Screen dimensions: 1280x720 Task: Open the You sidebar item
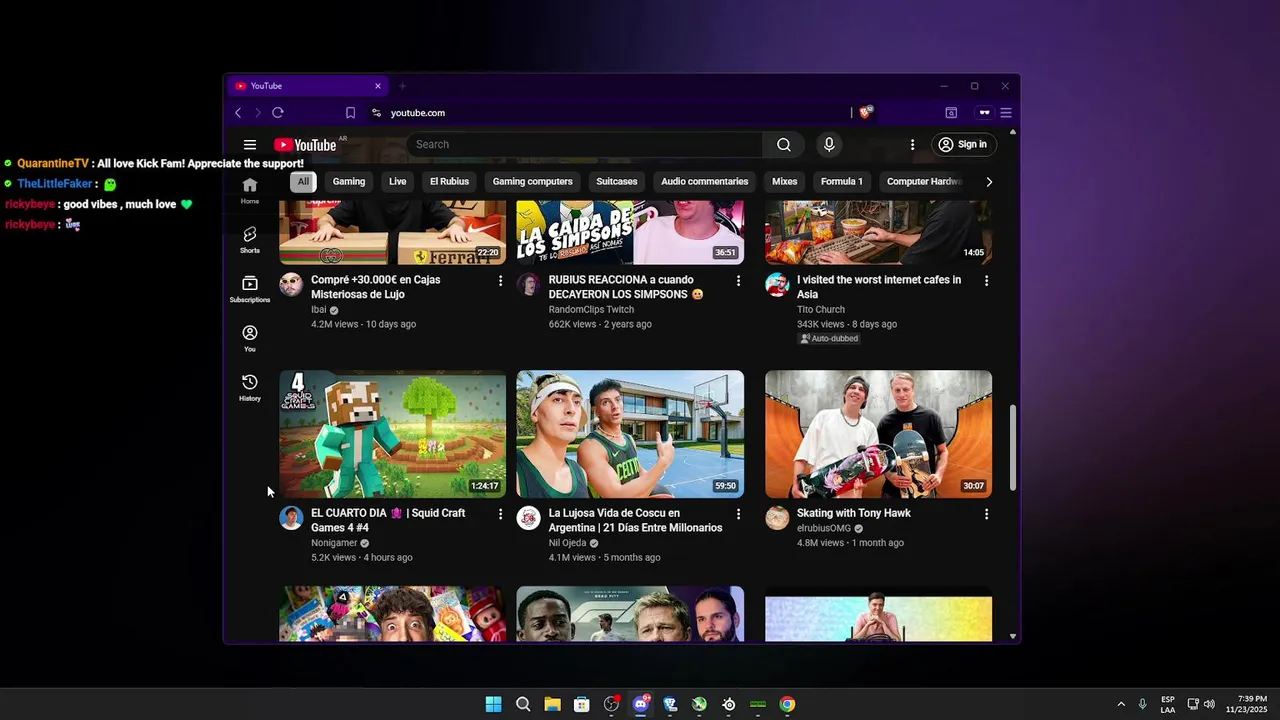[x=250, y=338]
